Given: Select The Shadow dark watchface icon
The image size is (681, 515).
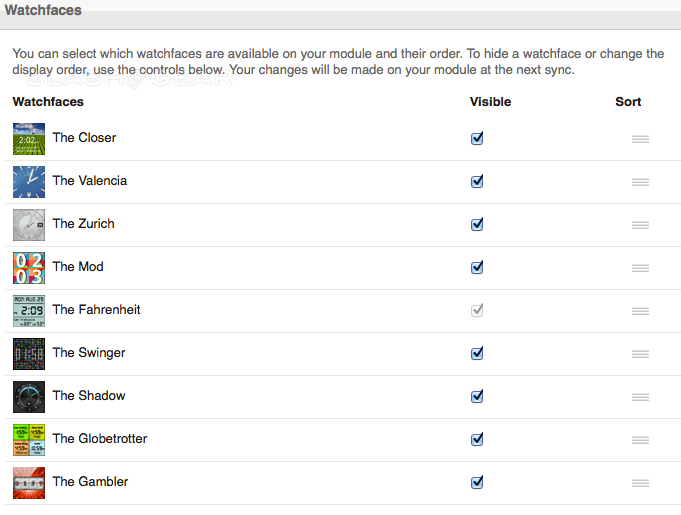Looking at the screenshot, I should (29, 396).
